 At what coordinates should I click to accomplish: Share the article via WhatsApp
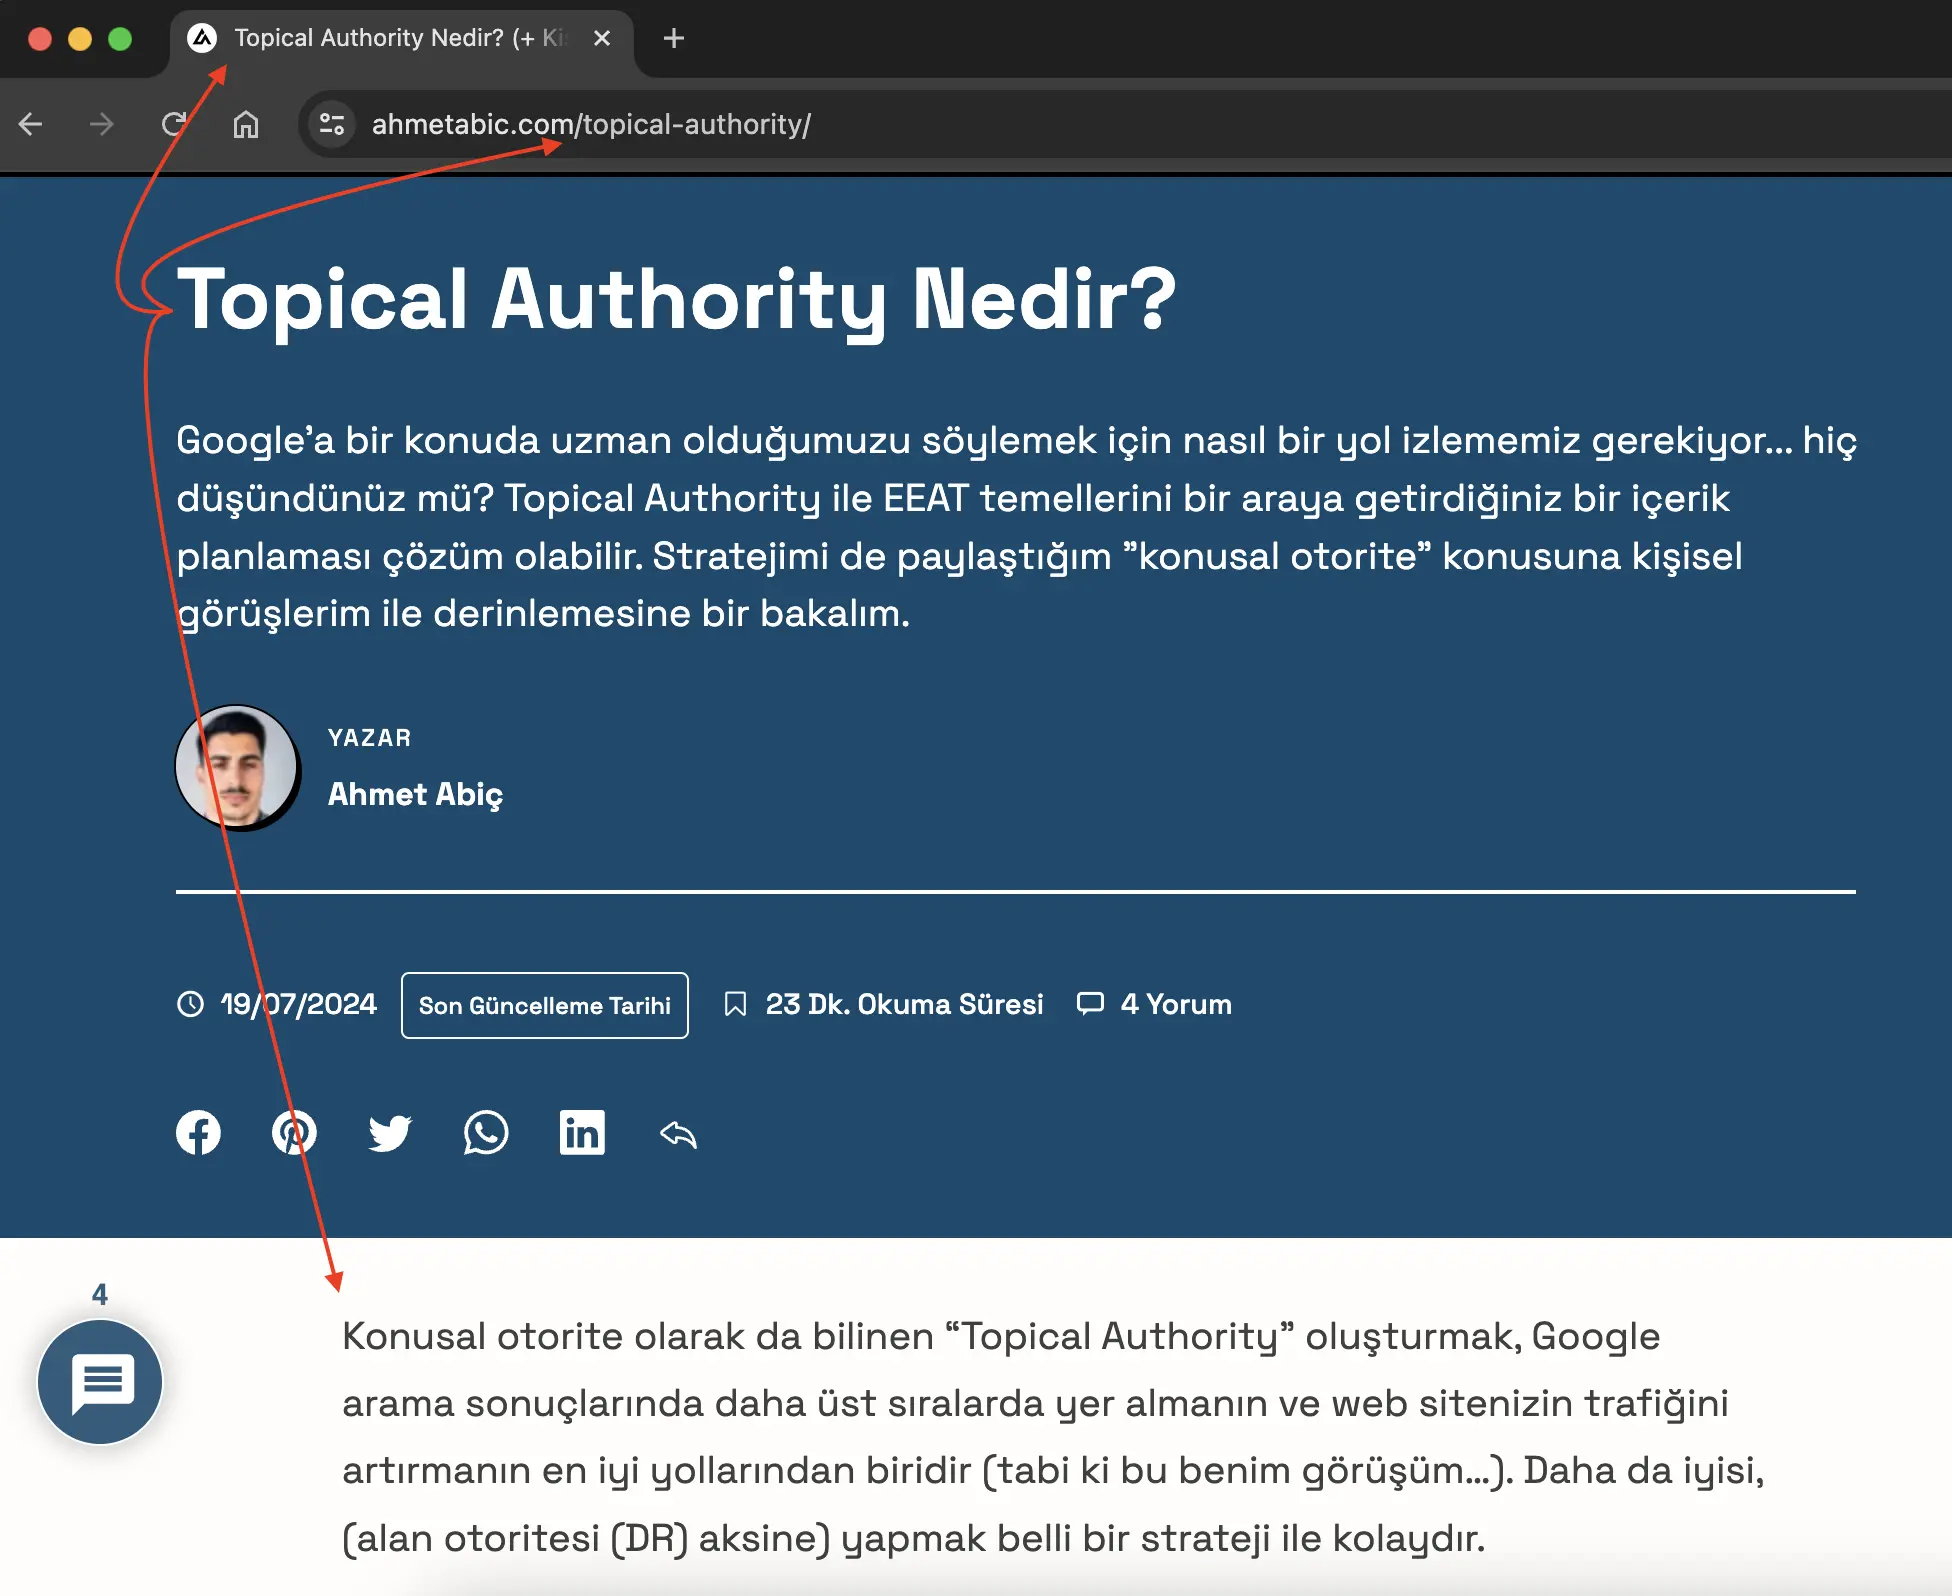[486, 1133]
